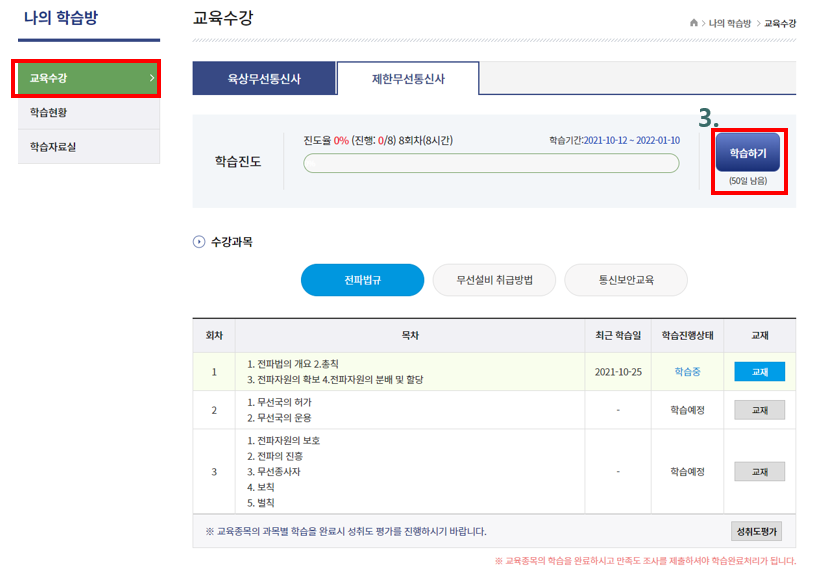The image size is (820, 571).
Task: Select the 전파법규 subject pill
Action: [x=355, y=281]
